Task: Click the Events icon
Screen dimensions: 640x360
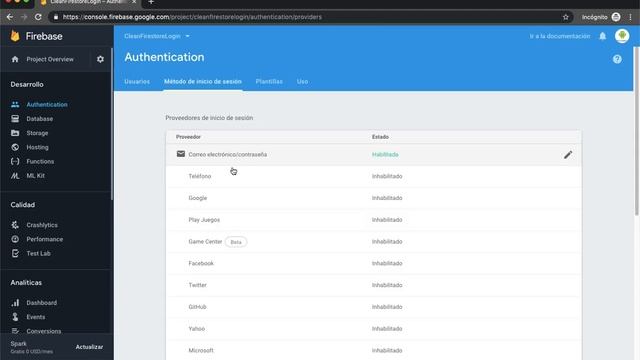Action: pos(15,317)
